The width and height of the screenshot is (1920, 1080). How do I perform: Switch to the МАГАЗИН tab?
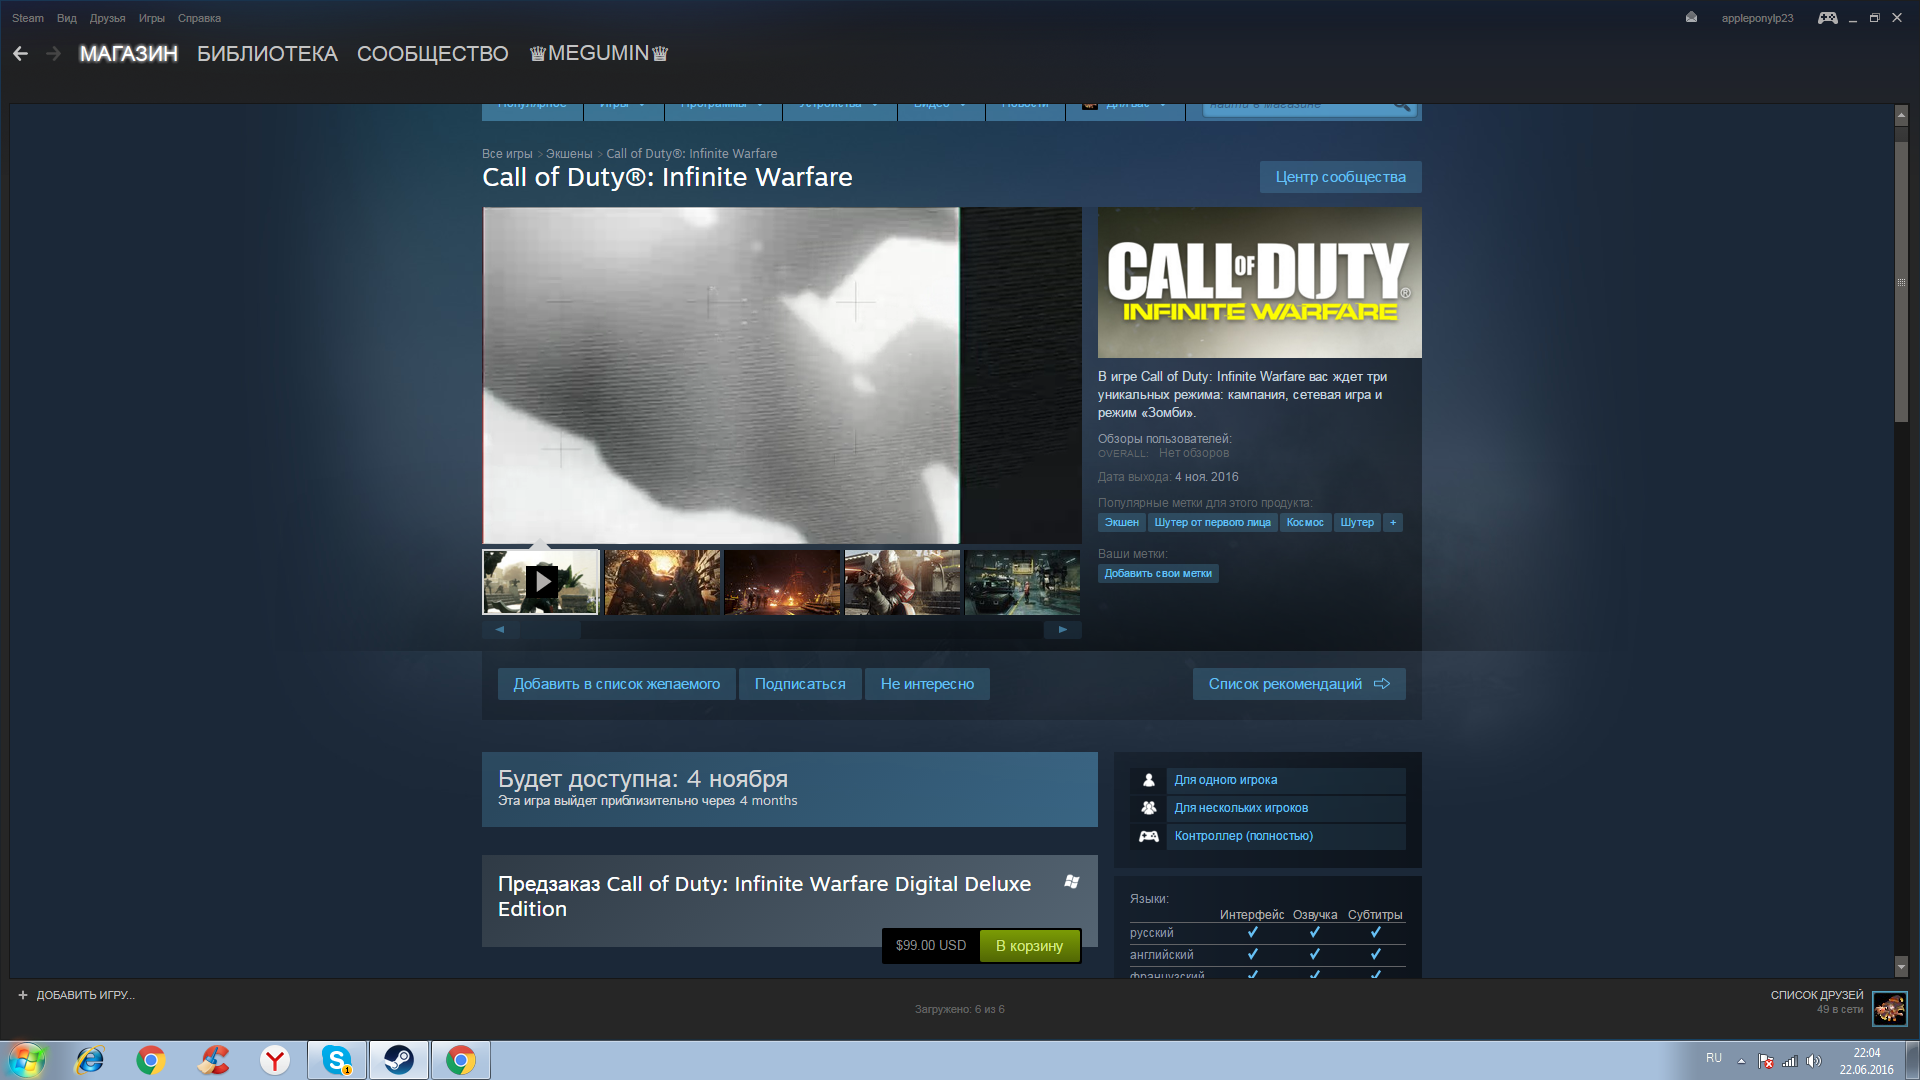tap(129, 54)
